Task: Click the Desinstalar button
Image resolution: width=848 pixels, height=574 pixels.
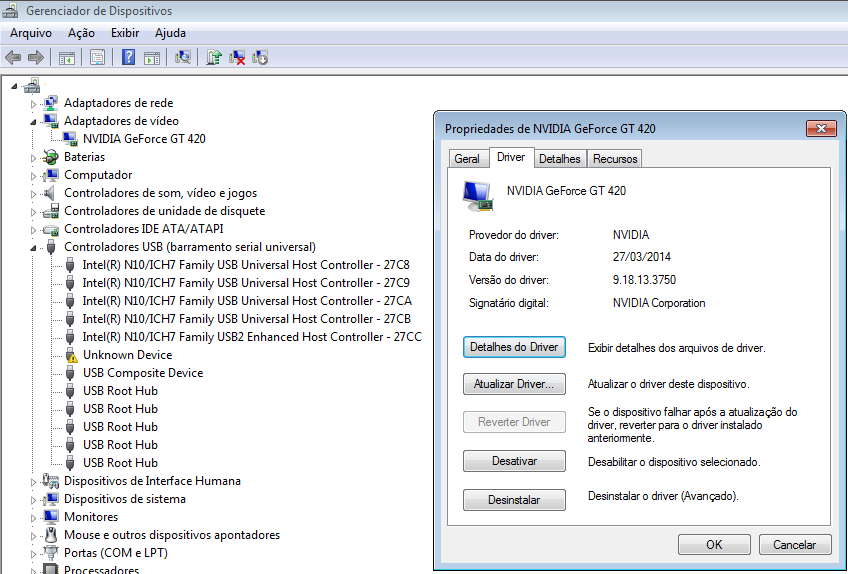Action: point(514,500)
